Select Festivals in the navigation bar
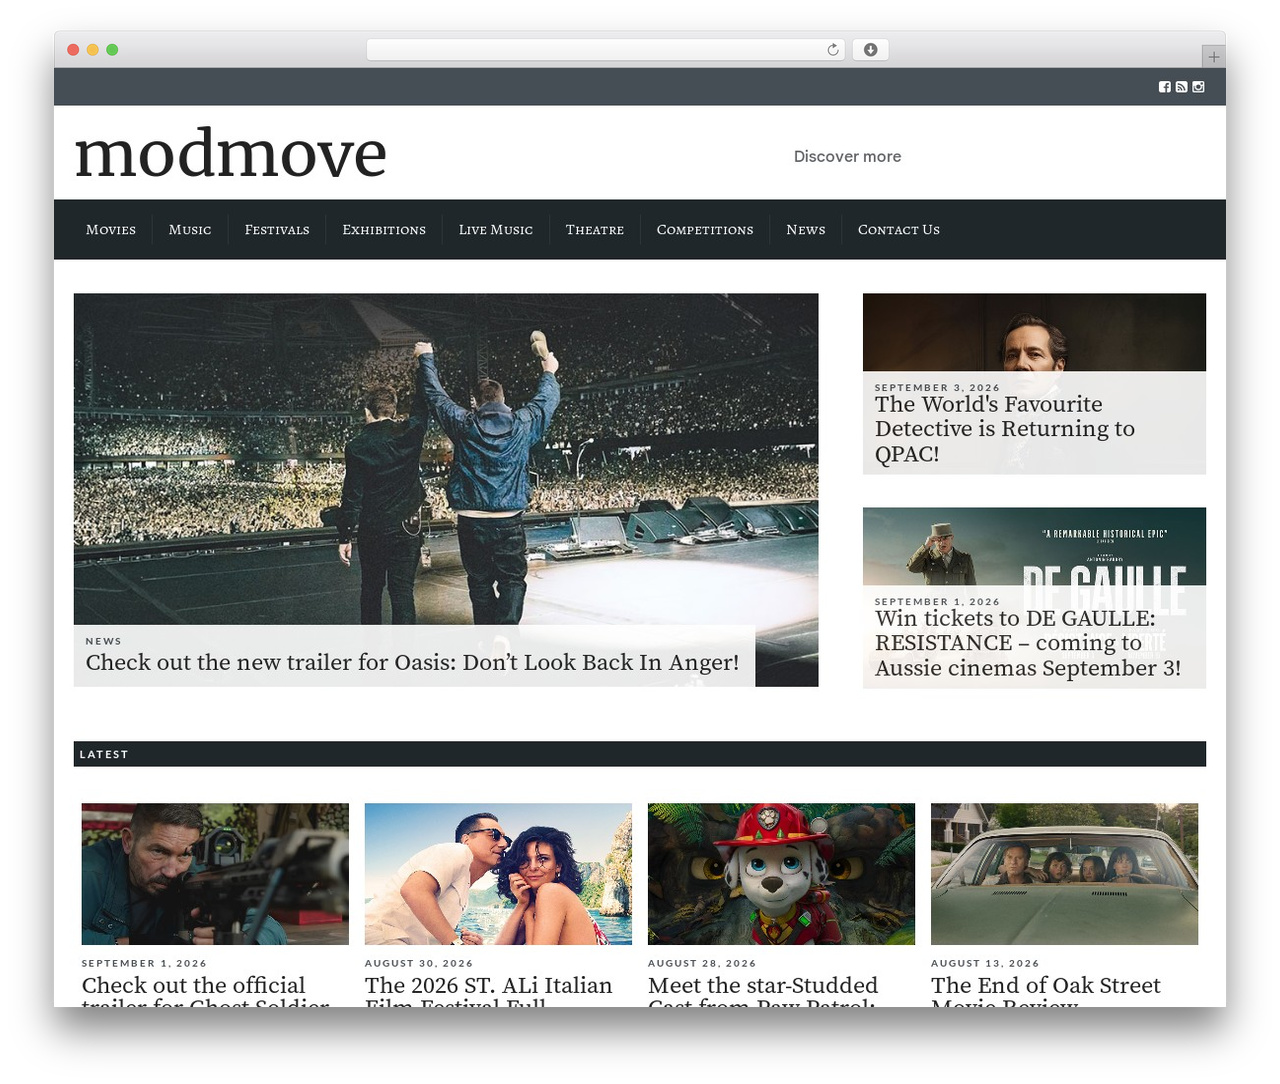The image size is (1280, 1084). click(x=277, y=230)
